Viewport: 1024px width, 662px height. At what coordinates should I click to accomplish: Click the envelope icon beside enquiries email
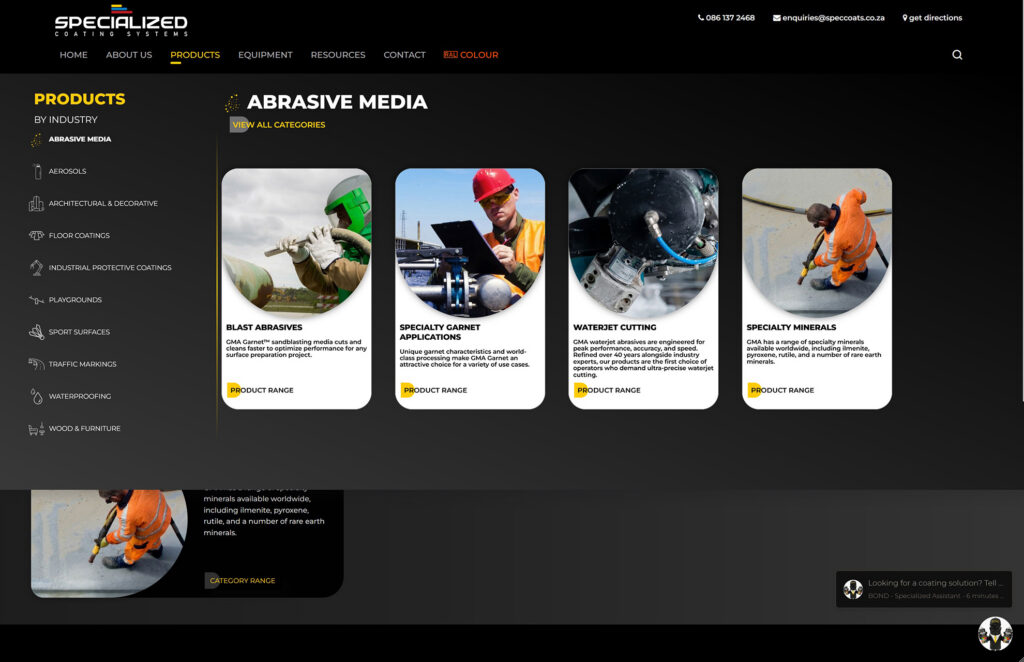pyautogui.click(x=776, y=18)
